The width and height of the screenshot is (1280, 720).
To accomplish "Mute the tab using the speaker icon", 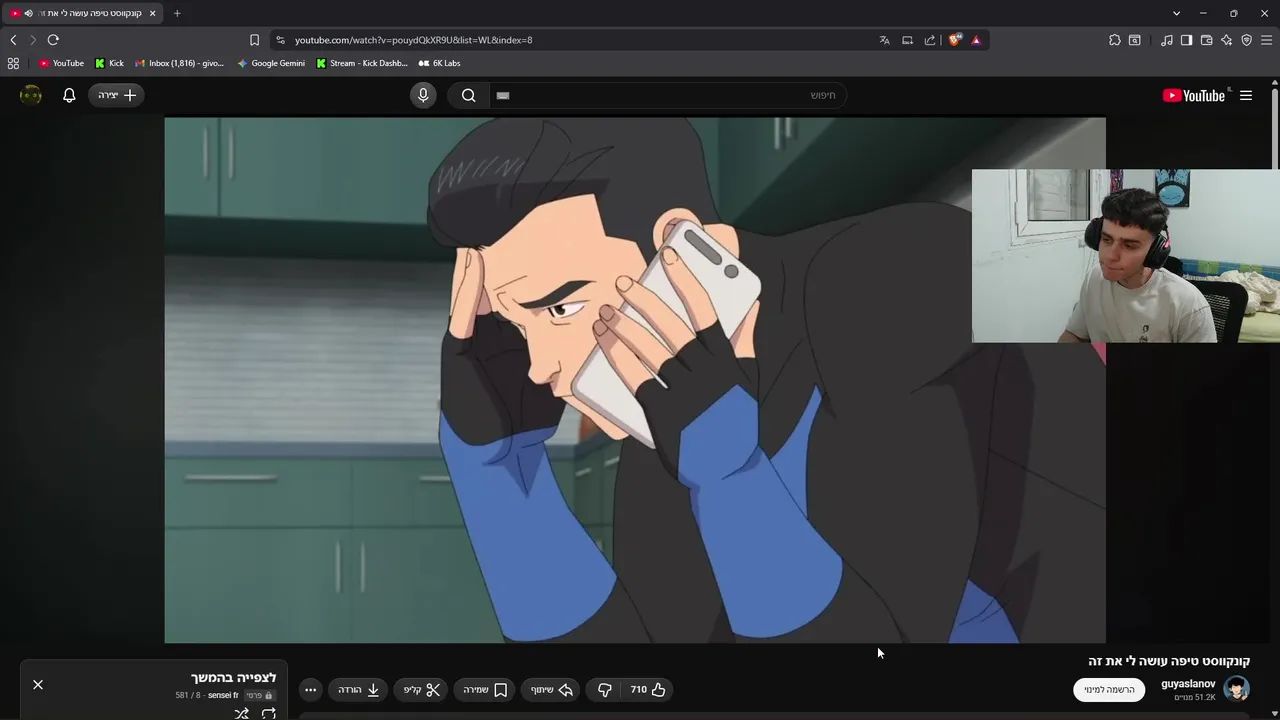I will (x=28, y=13).
